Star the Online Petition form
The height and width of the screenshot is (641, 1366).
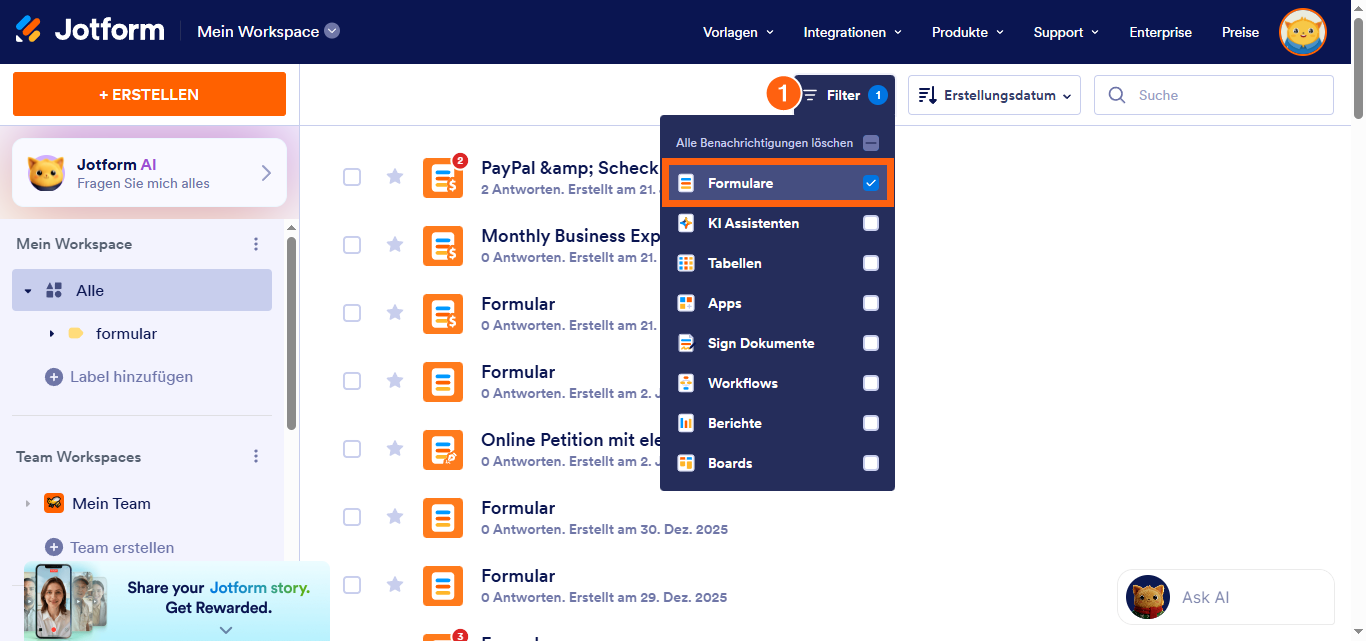pos(395,449)
